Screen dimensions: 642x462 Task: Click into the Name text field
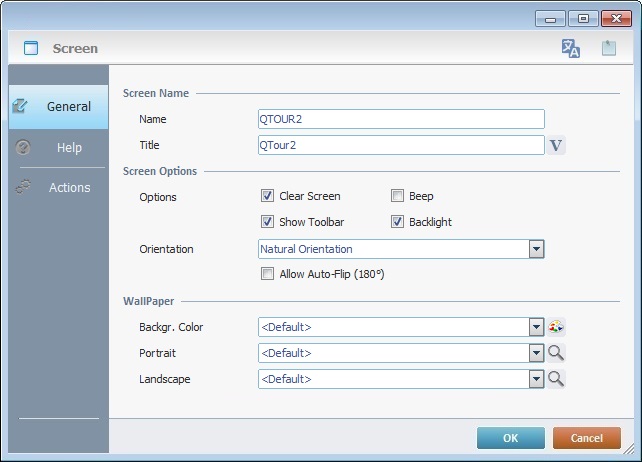tap(400, 119)
